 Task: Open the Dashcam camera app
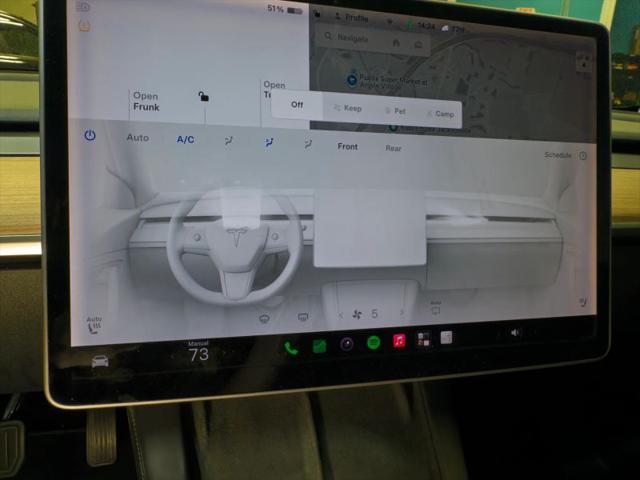tap(347, 344)
